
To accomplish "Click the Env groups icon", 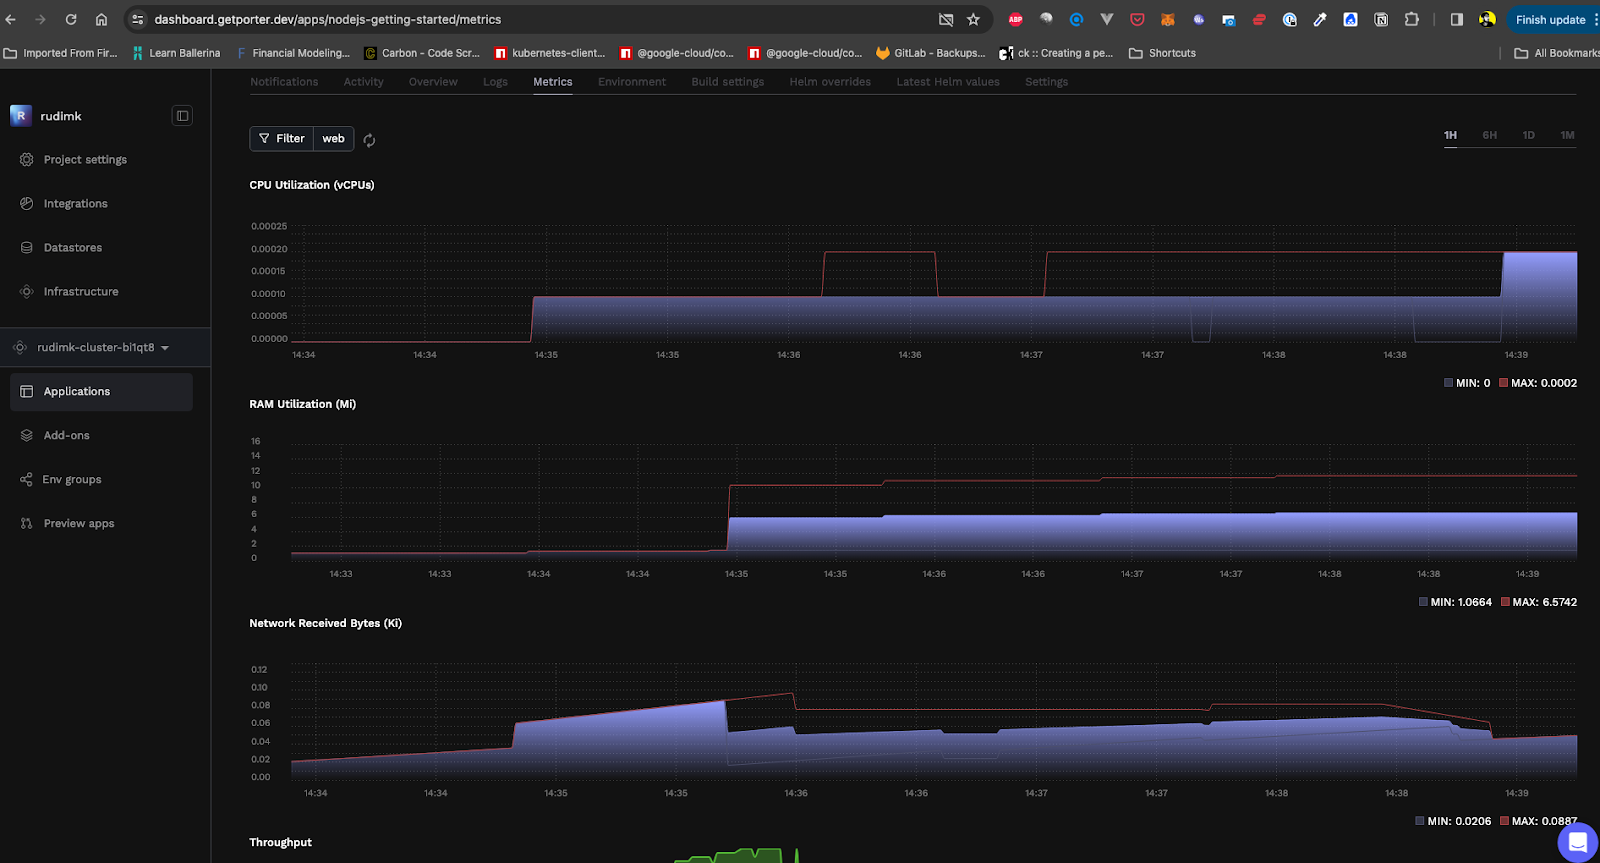I will [x=26, y=480].
